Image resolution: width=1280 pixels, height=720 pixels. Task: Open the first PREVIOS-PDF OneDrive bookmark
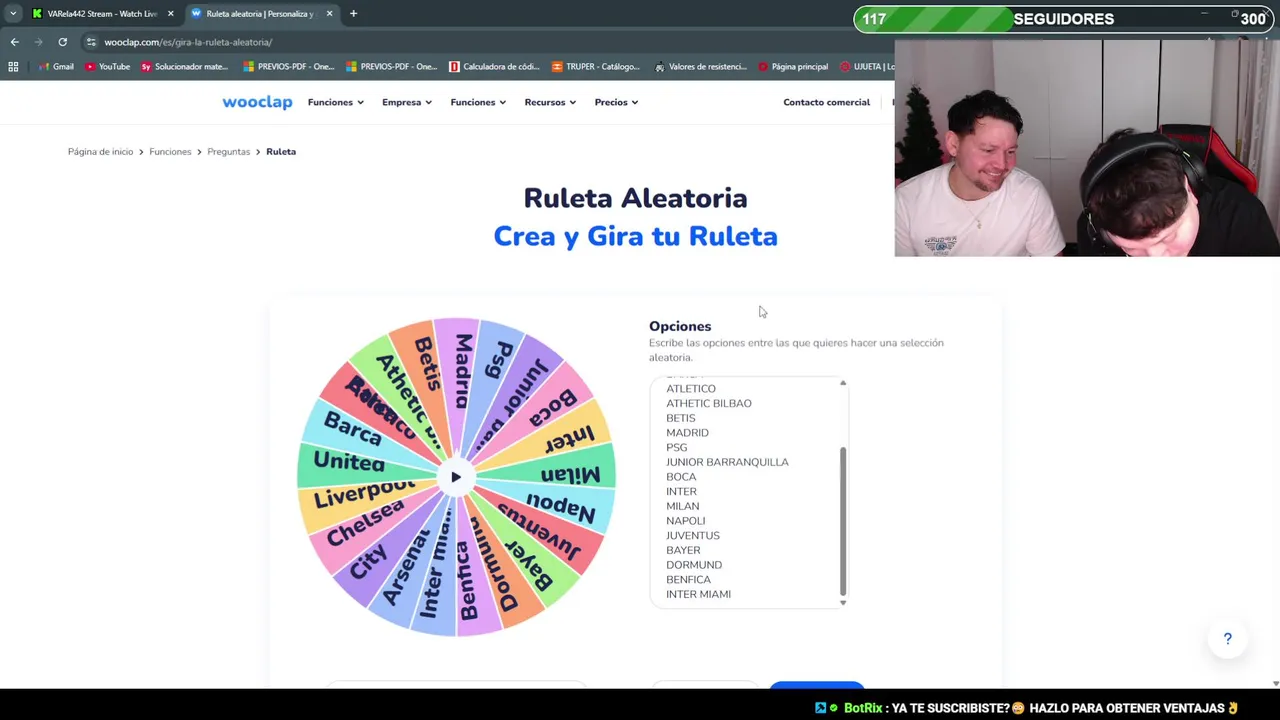click(x=288, y=67)
